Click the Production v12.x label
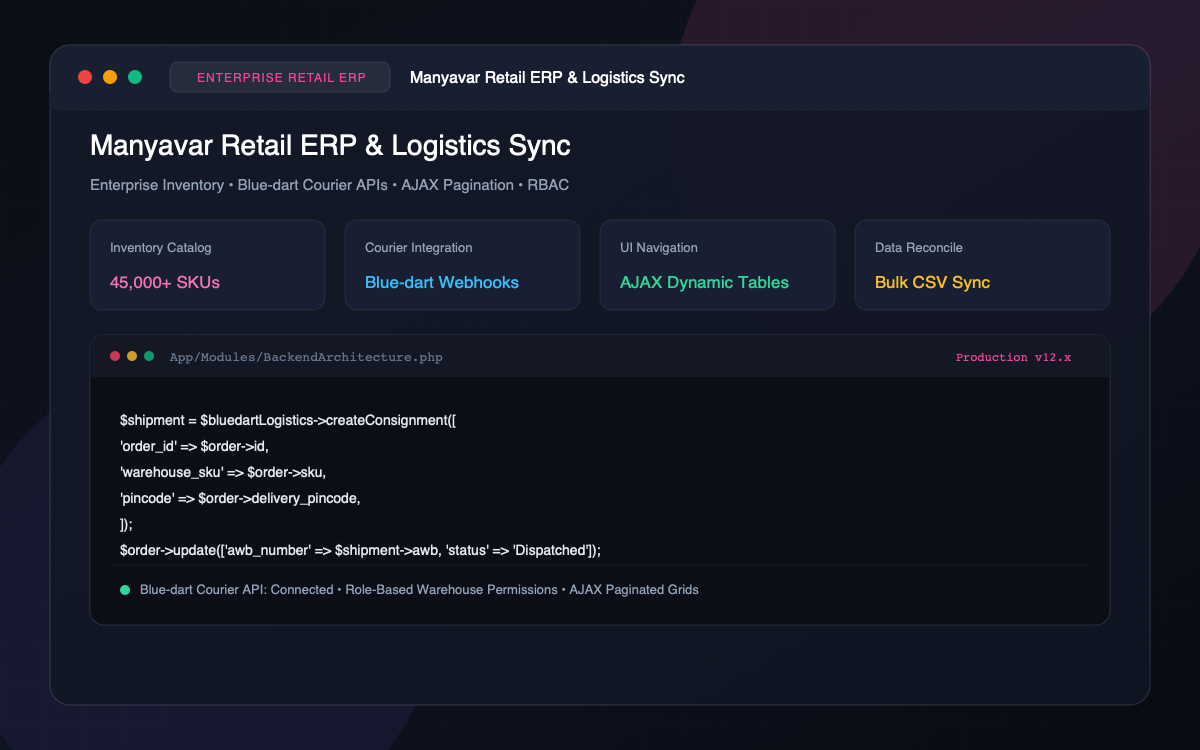Viewport: 1200px width, 750px height. point(1013,357)
